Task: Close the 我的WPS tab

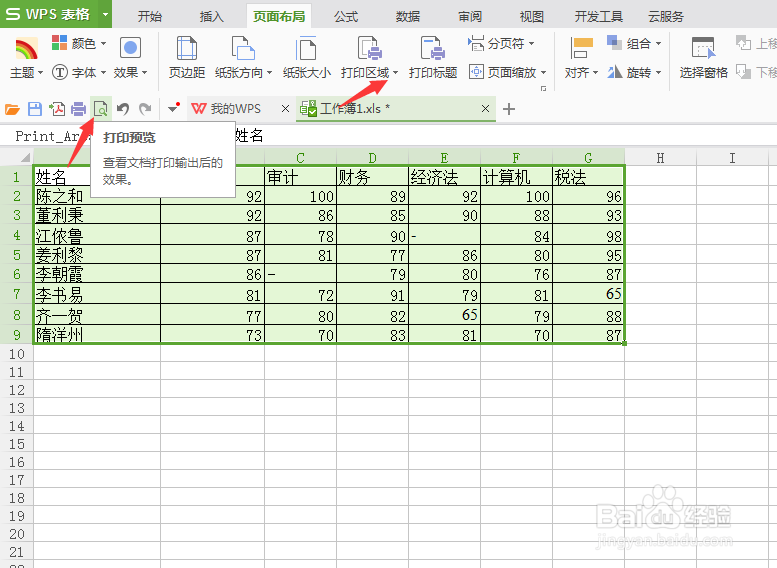Action: click(x=285, y=109)
